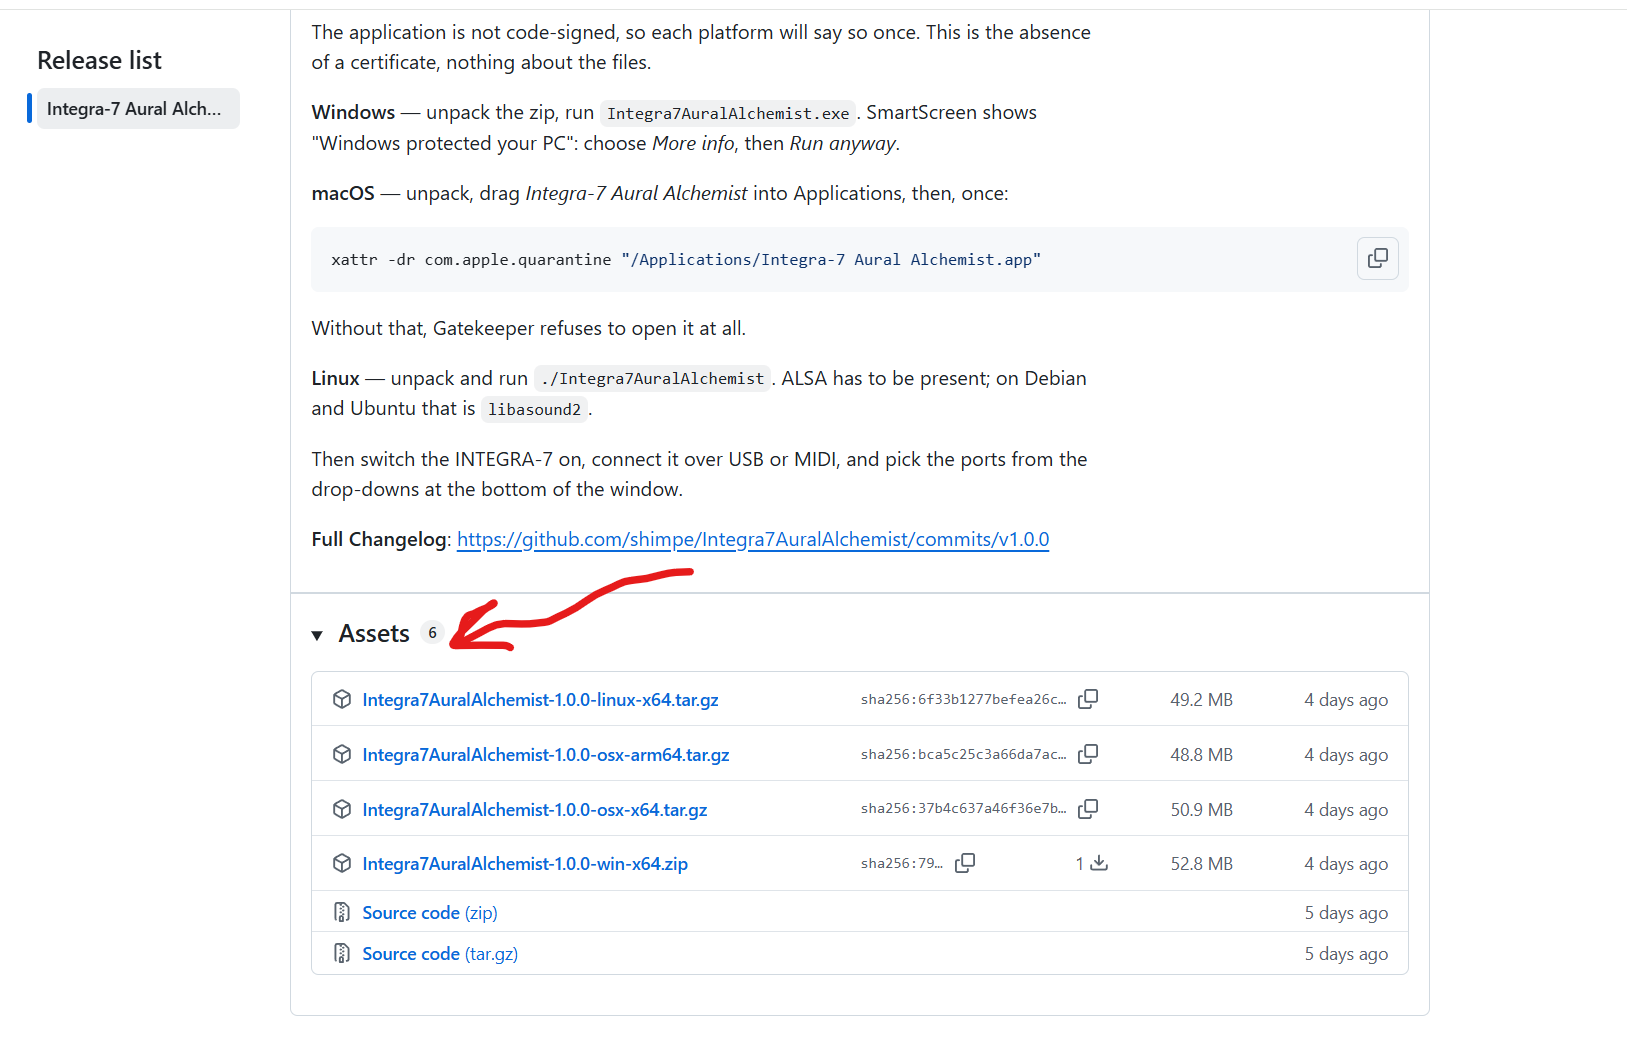Download Source code (tar.gz)

(440, 954)
